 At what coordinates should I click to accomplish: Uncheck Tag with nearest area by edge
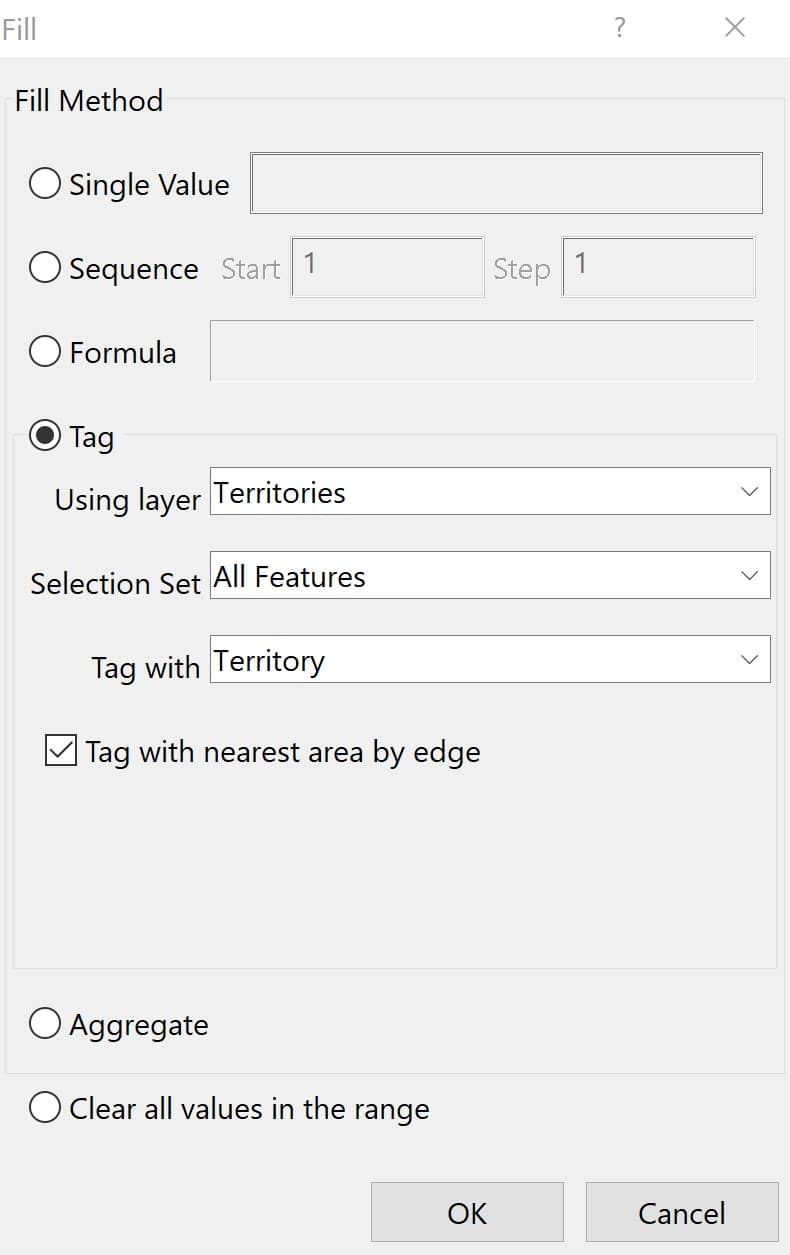(x=61, y=751)
